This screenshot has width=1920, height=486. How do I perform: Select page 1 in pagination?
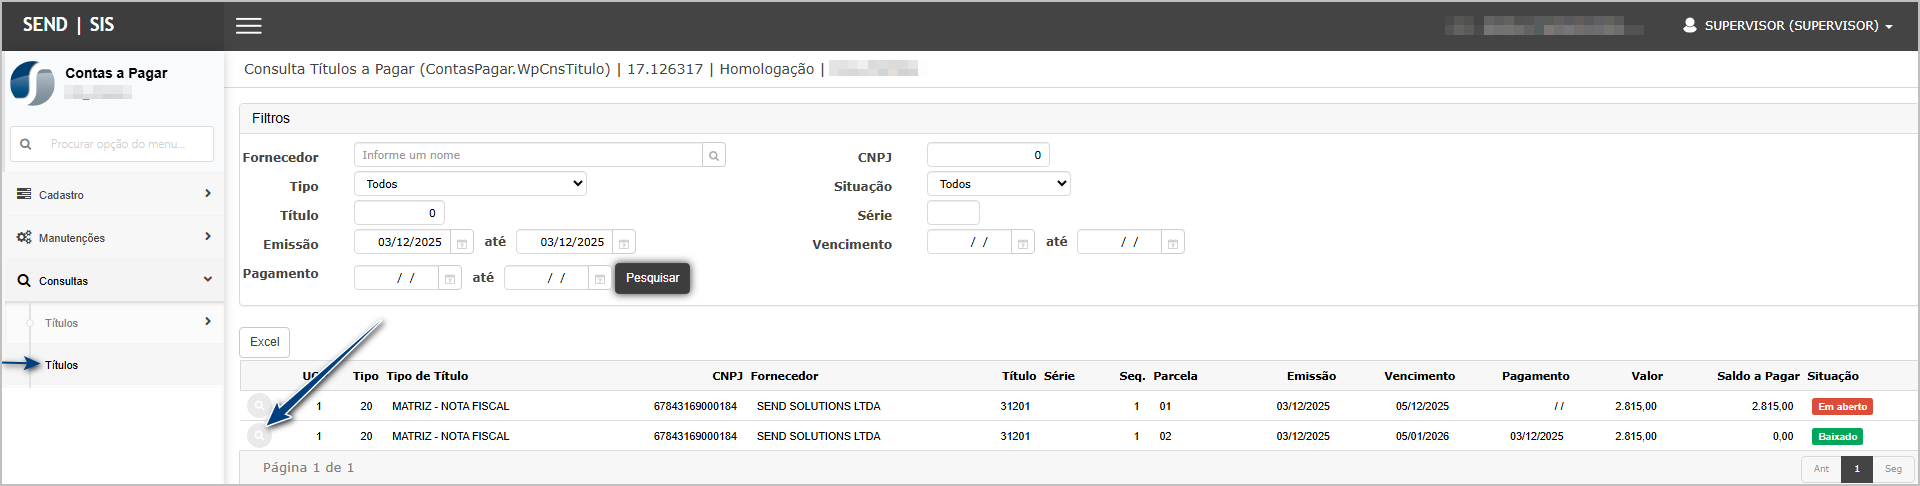(x=1857, y=469)
